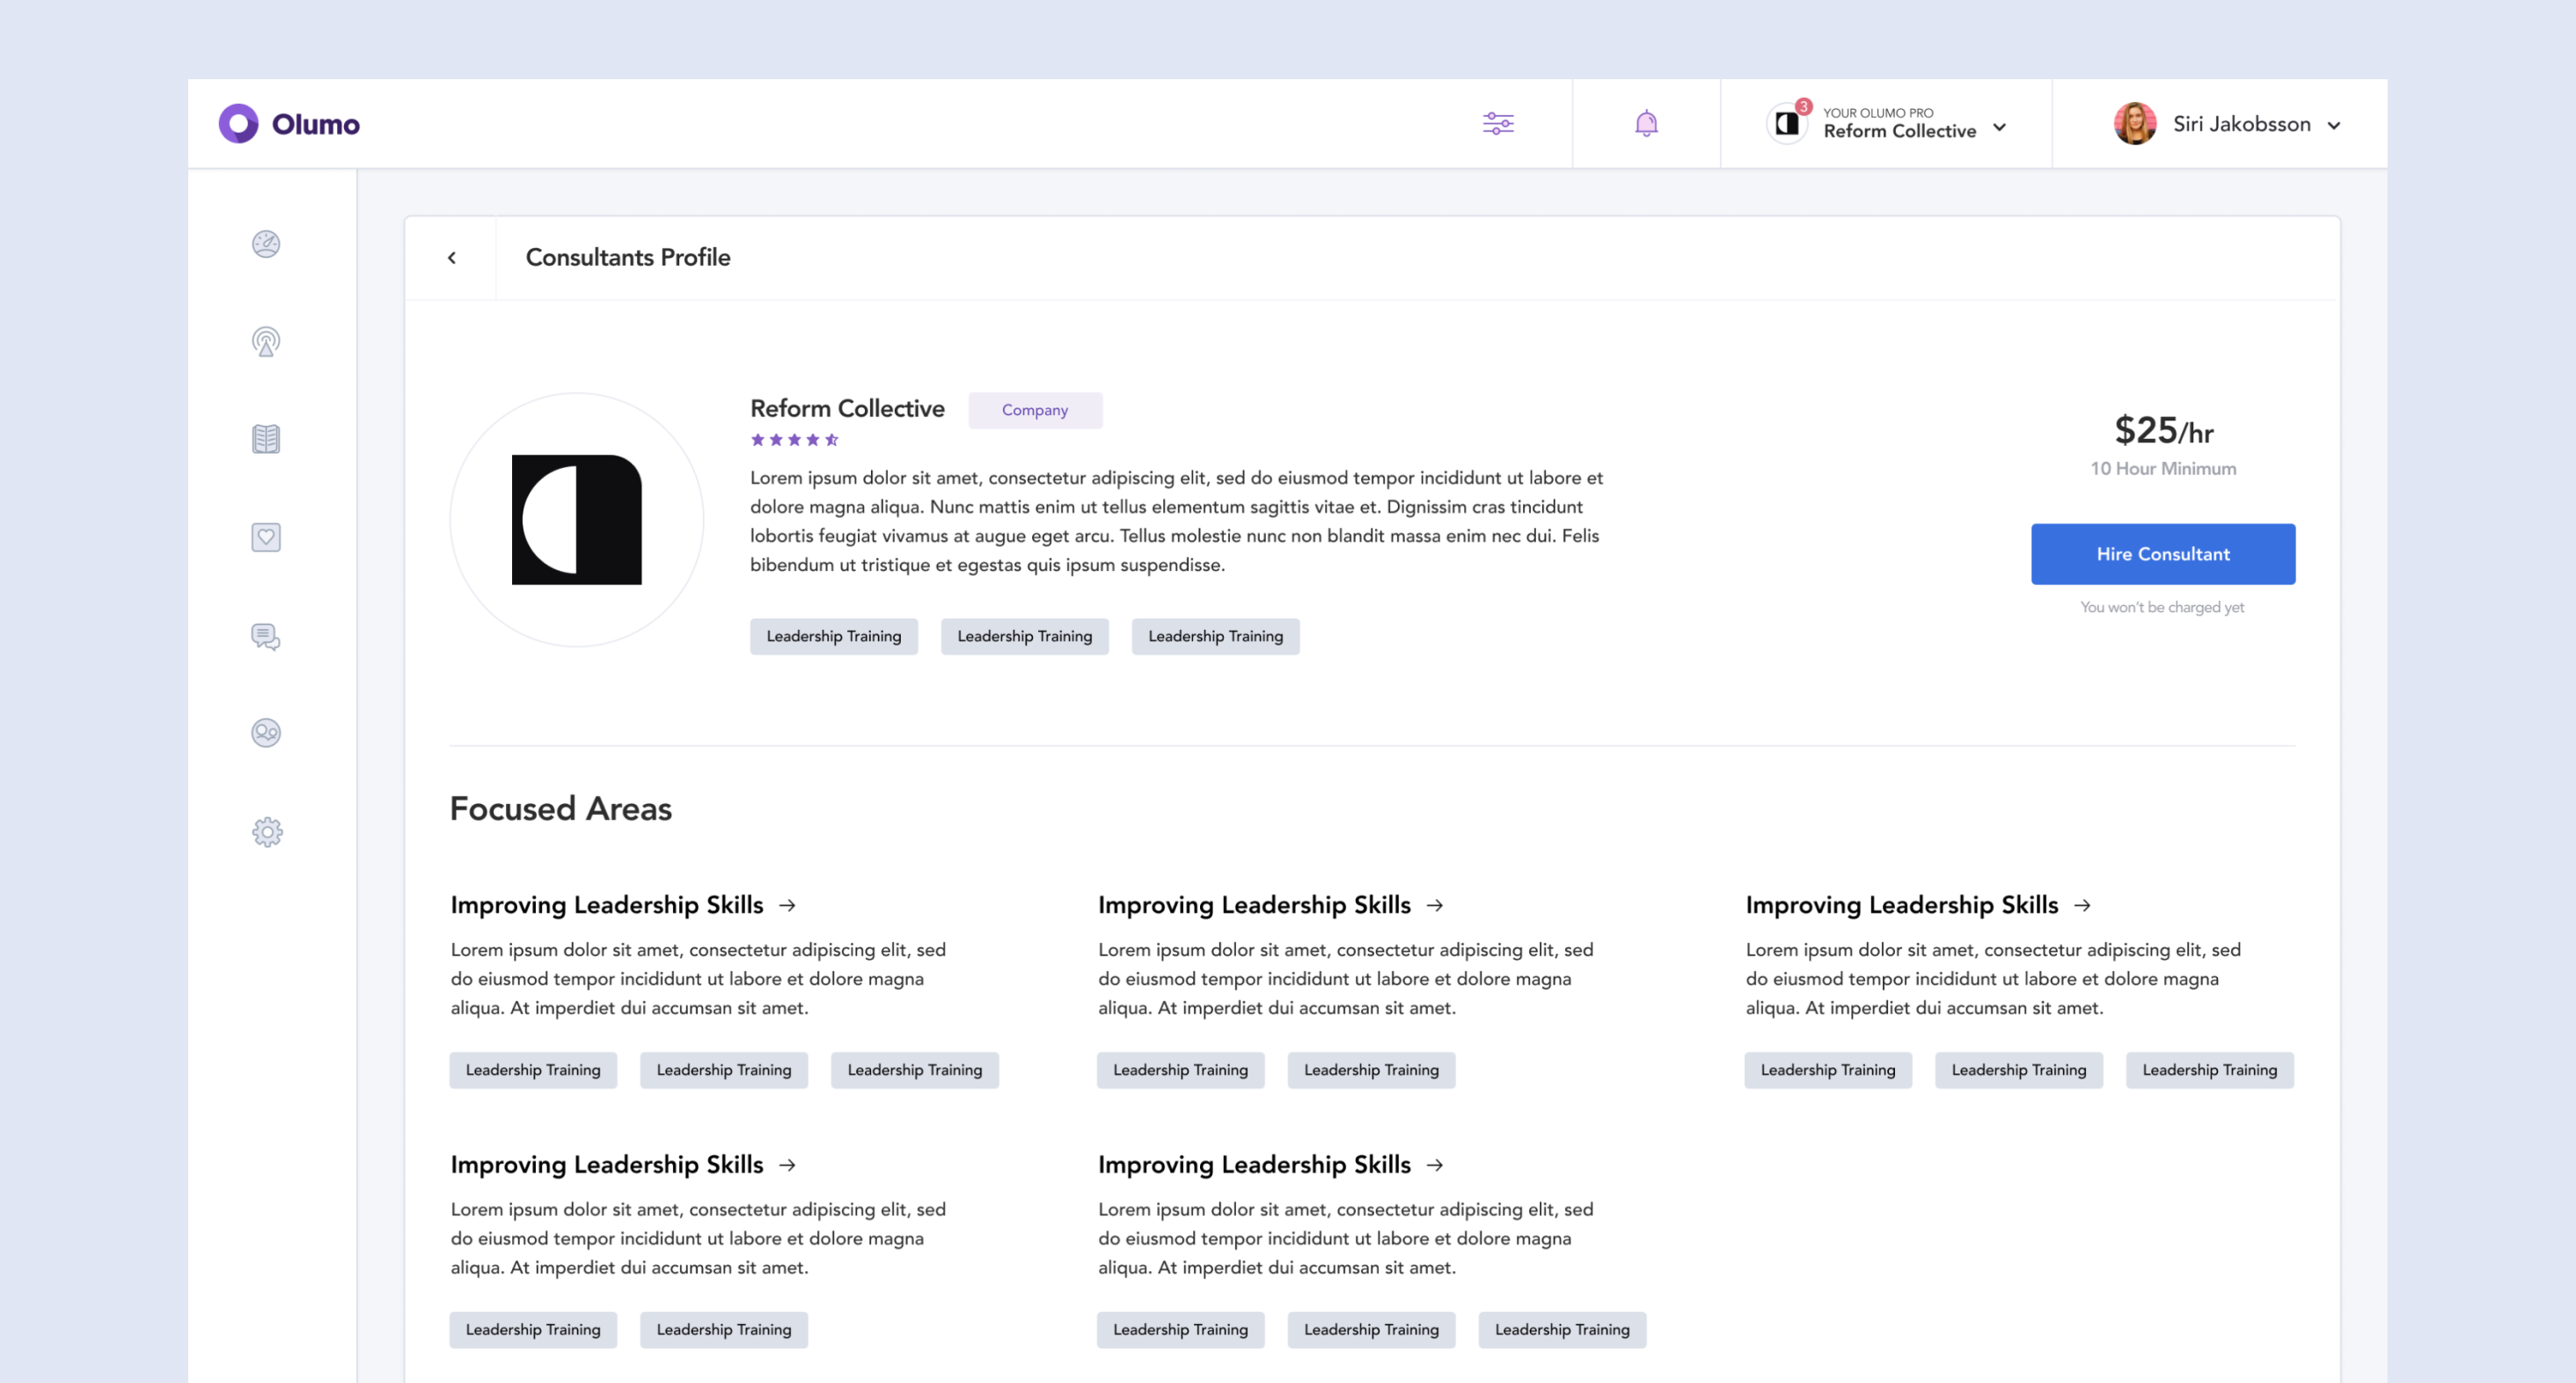Click Siri Jakobsson's avatar photo

2134,124
